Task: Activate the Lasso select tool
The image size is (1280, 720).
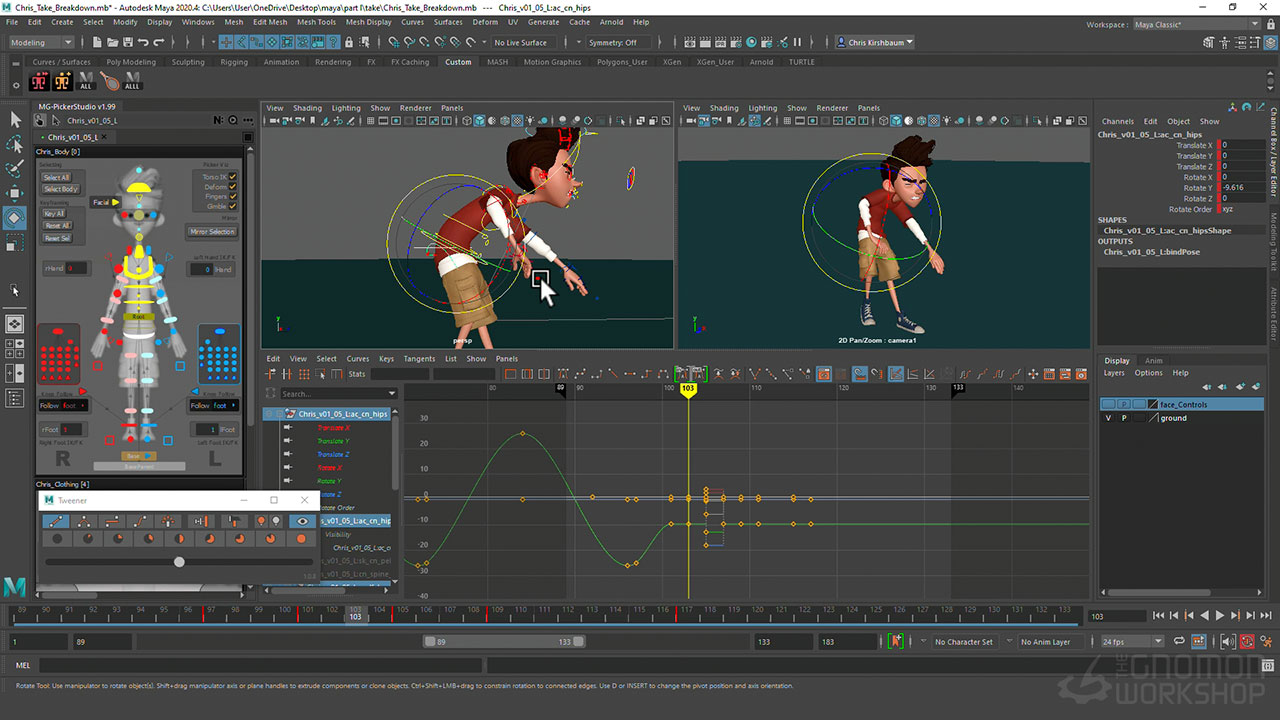Action: coord(15,144)
